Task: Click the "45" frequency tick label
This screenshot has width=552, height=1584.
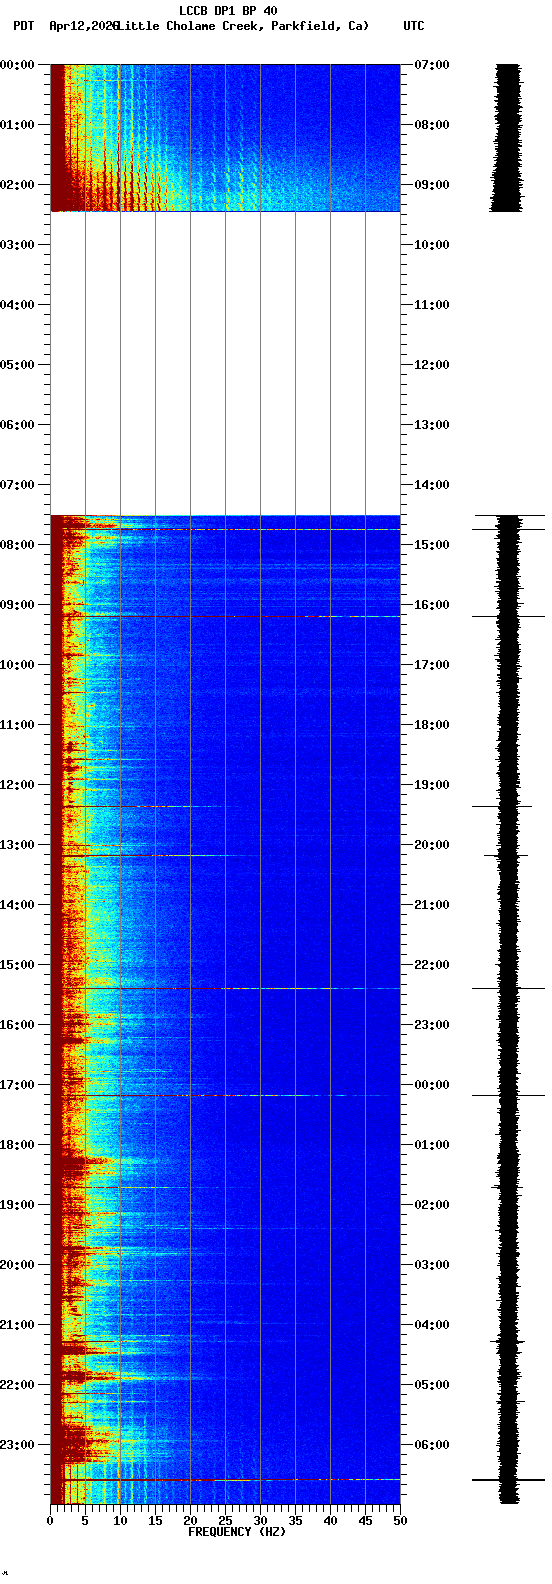Action: (x=365, y=1521)
